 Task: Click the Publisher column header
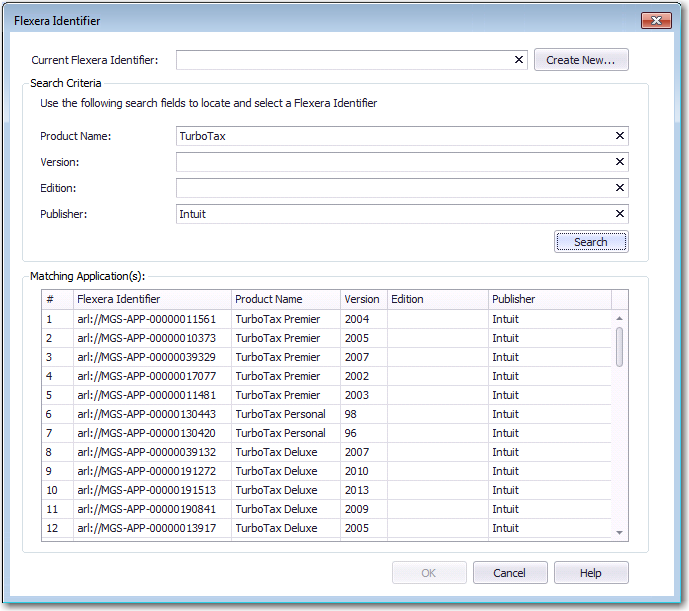click(x=548, y=299)
